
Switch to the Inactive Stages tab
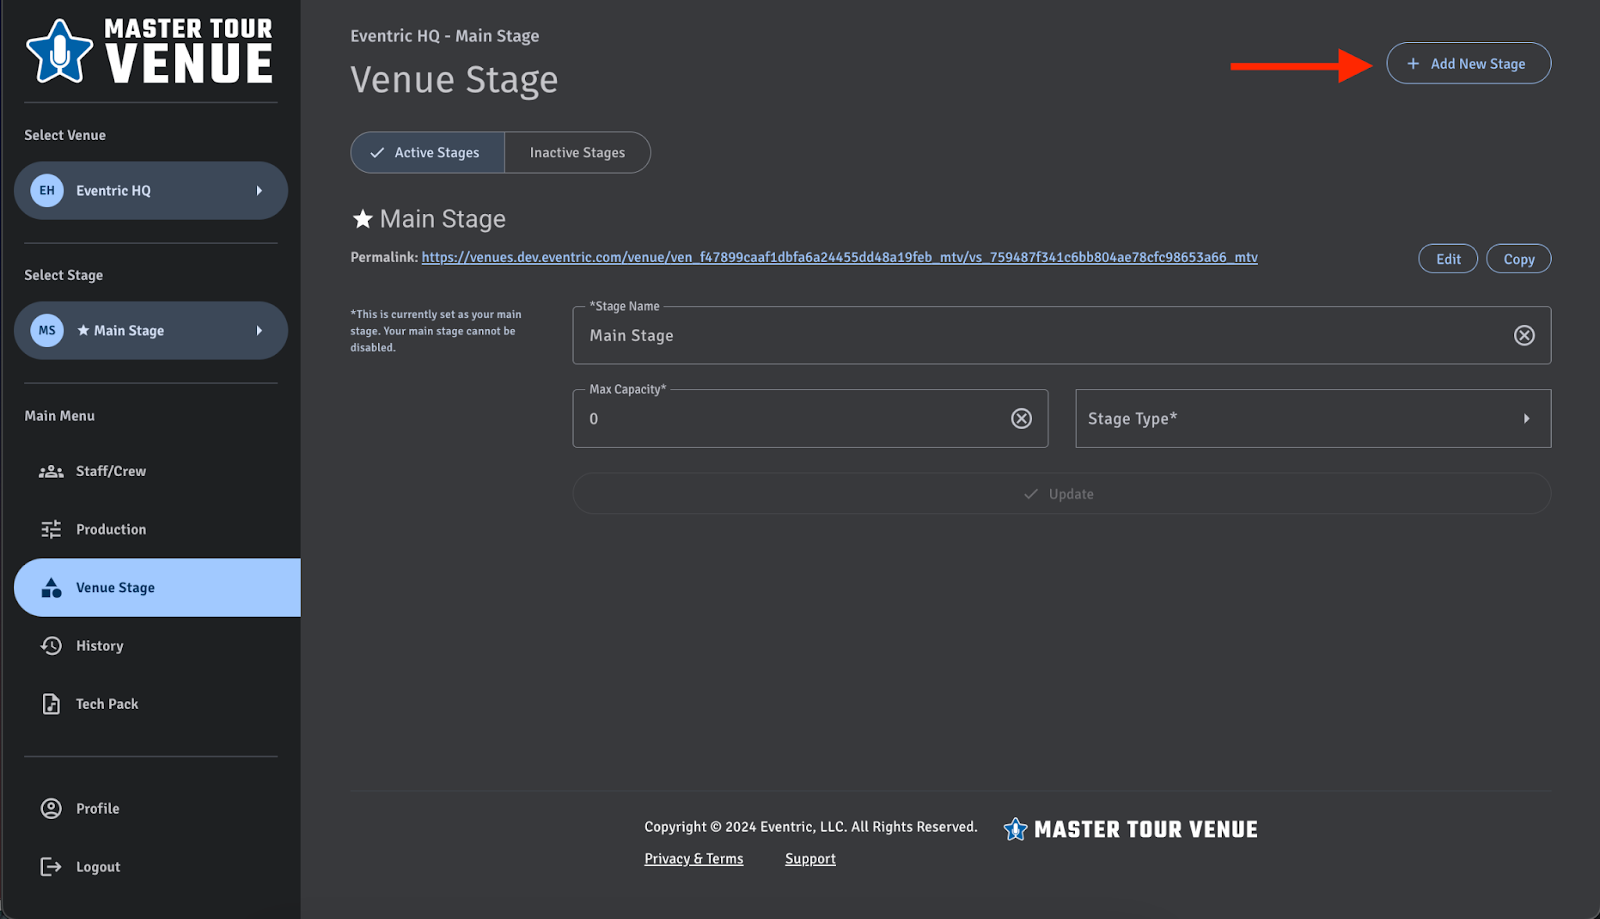pyautogui.click(x=577, y=152)
